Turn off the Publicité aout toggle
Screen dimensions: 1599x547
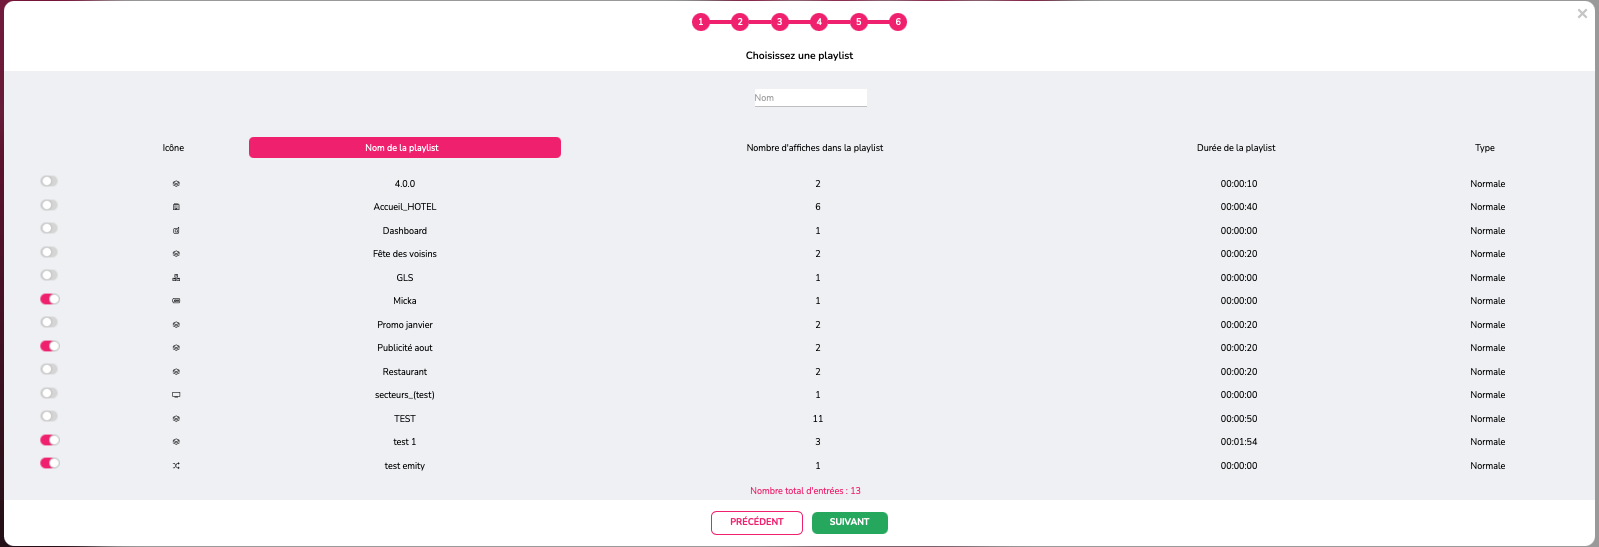coord(50,346)
